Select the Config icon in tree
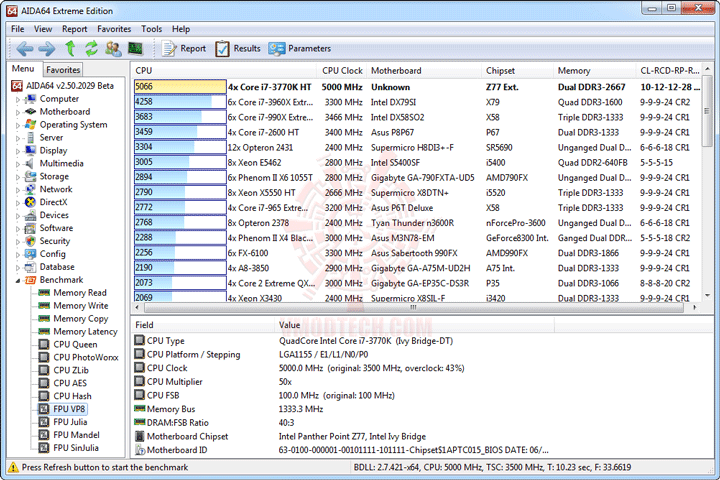The image size is (720, 480). pos(30,254)
